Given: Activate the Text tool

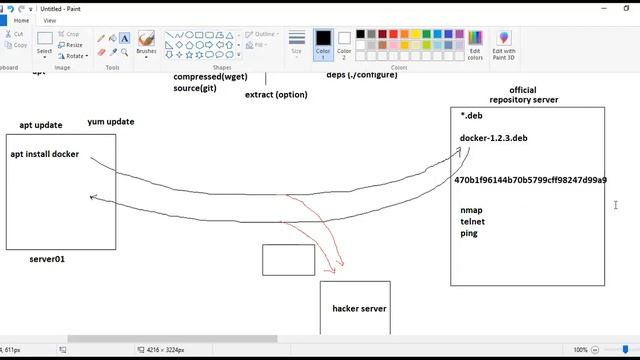Looking at the screenshot, I should coord(124,39).
